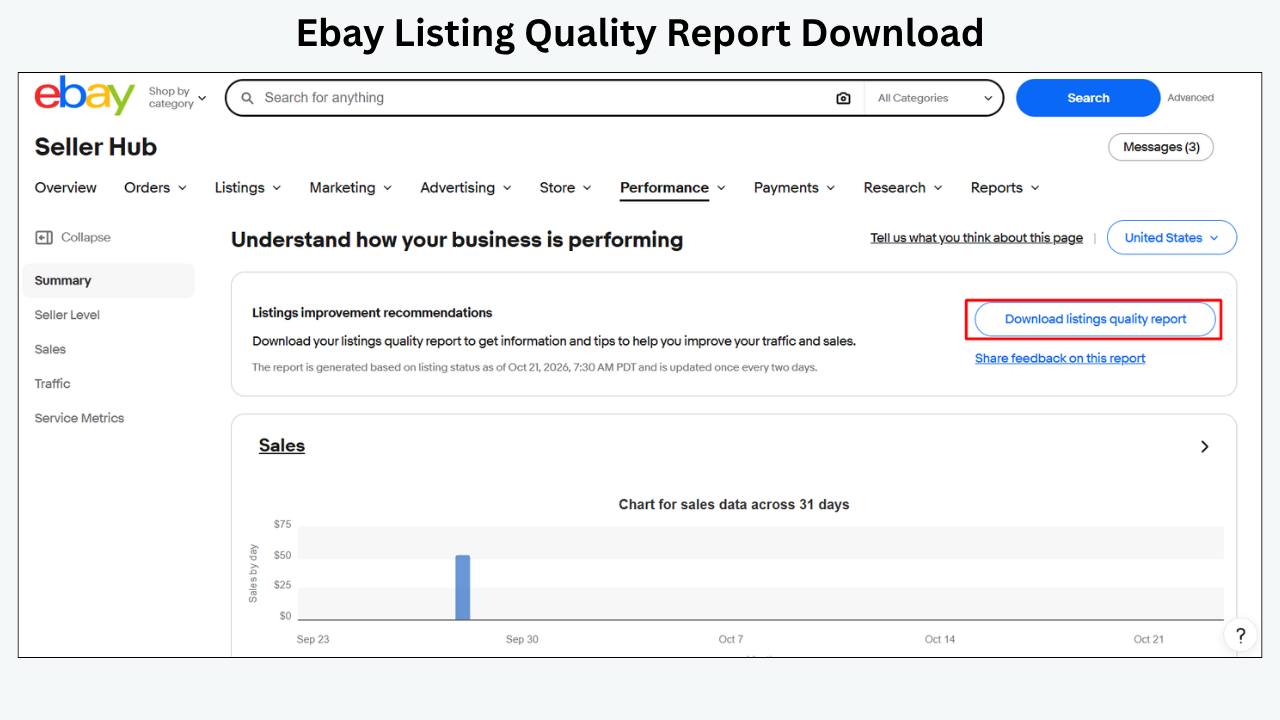Screen dimensions: 1280x720
Task: Open the Research menu
Action: pos(903,188)
